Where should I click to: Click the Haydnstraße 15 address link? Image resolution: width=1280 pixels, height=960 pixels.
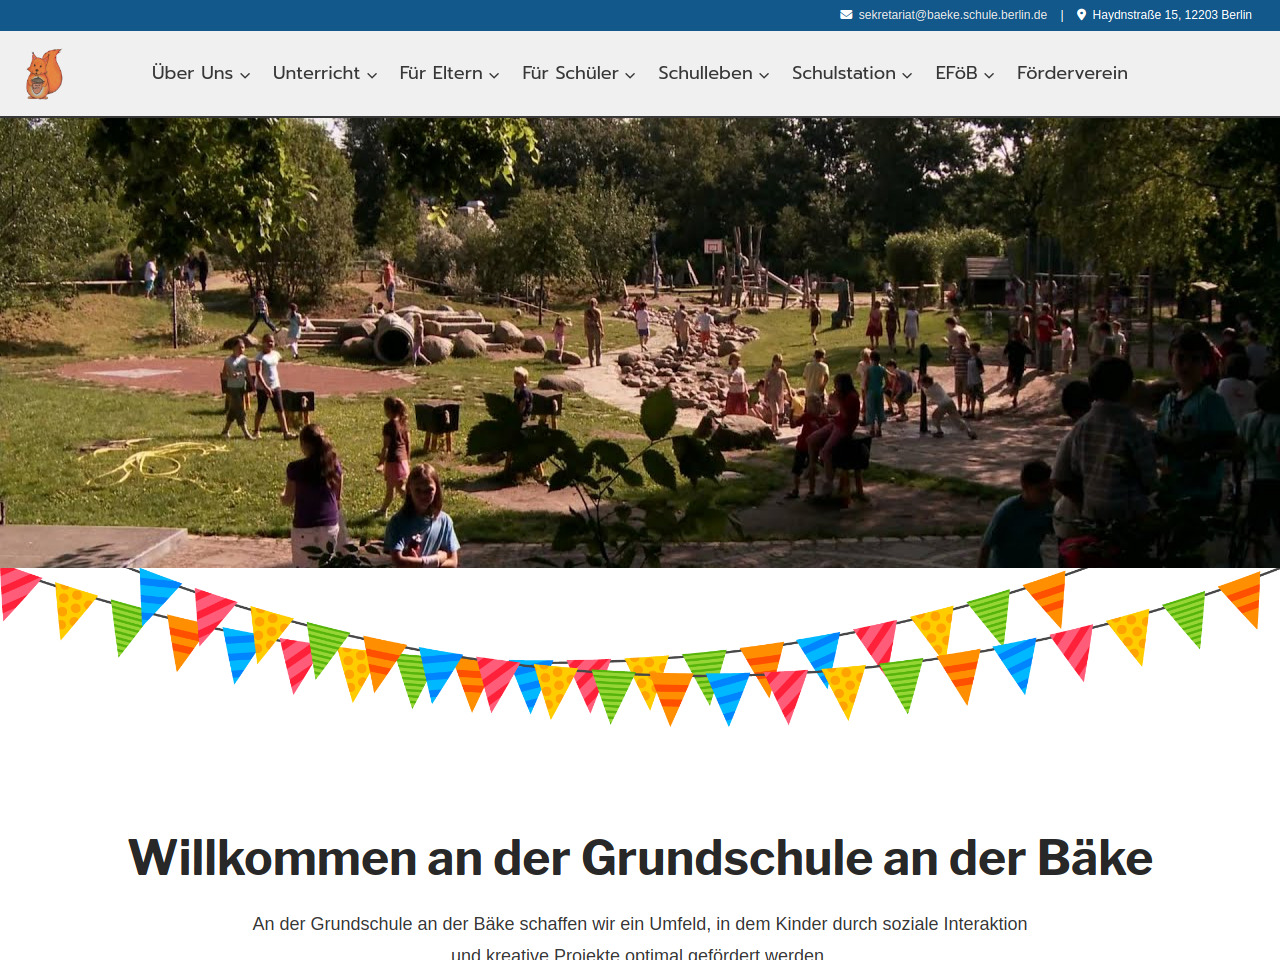click(1171, 15)
